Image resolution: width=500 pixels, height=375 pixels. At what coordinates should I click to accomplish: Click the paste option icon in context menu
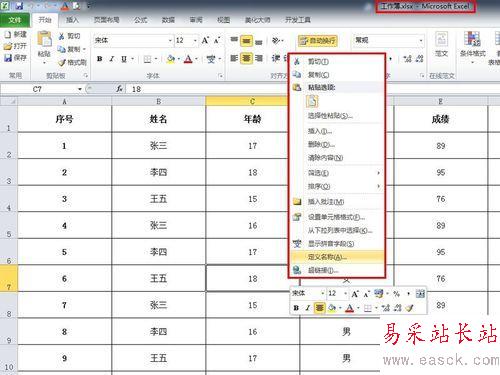[x=312, y=101]
